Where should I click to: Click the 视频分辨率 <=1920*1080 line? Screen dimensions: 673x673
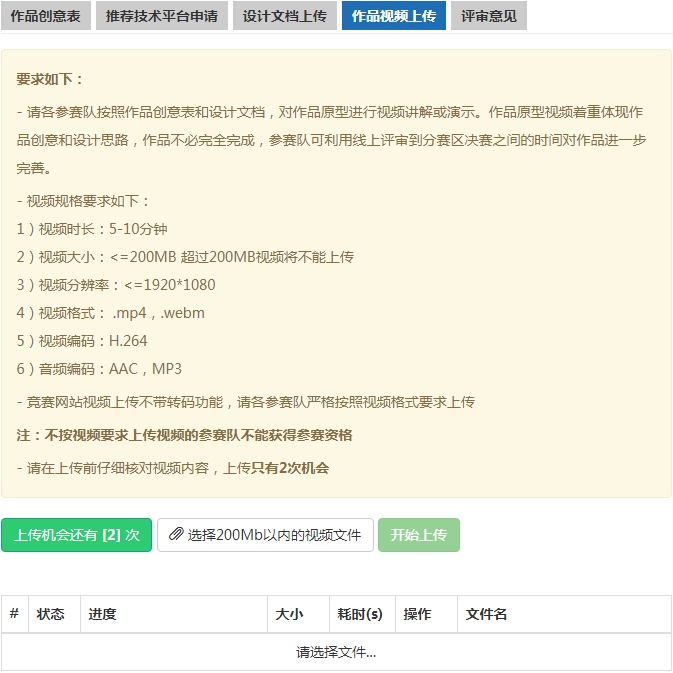[116, 285]
